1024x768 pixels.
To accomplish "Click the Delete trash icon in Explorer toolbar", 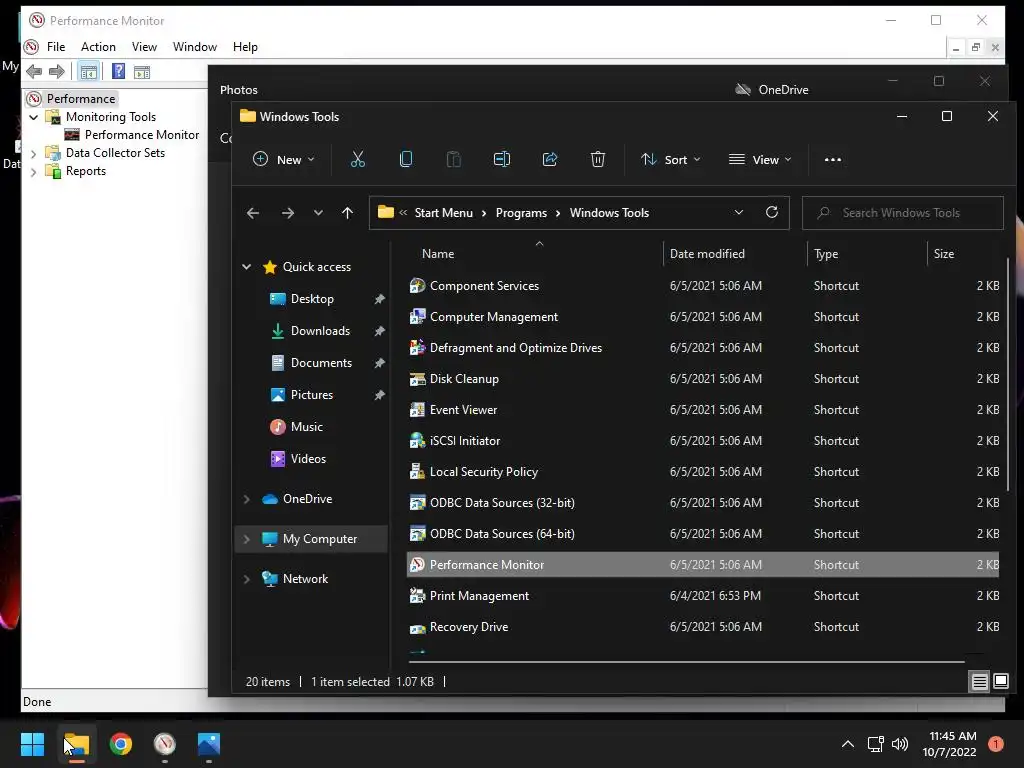I will pyautogui.click(x=598, y=159).
